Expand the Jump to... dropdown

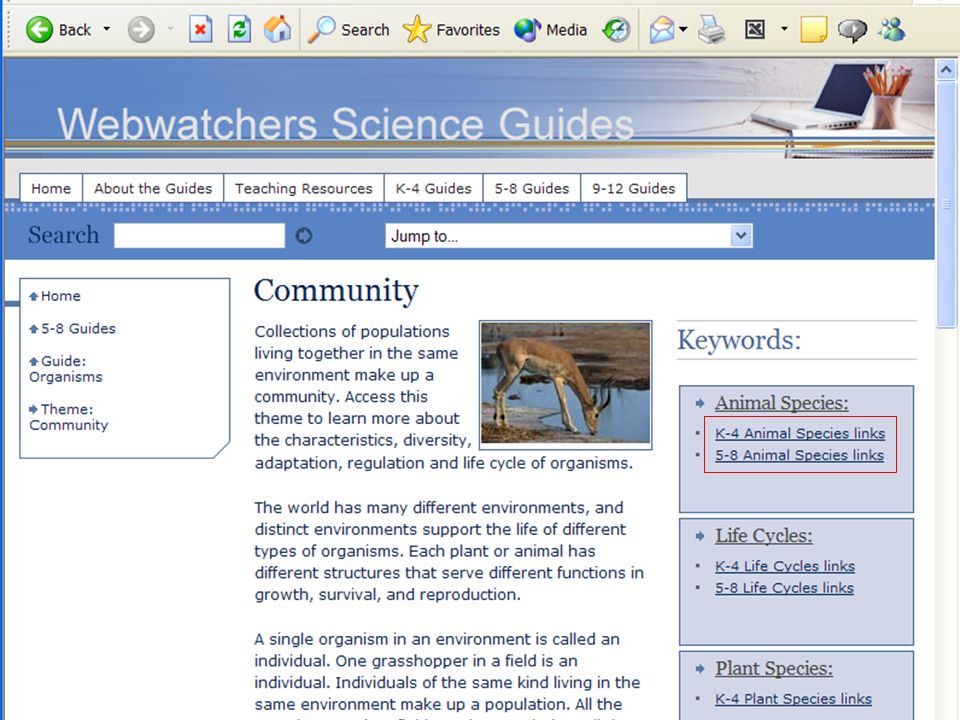pyautogui.click(x=569, y=236)
